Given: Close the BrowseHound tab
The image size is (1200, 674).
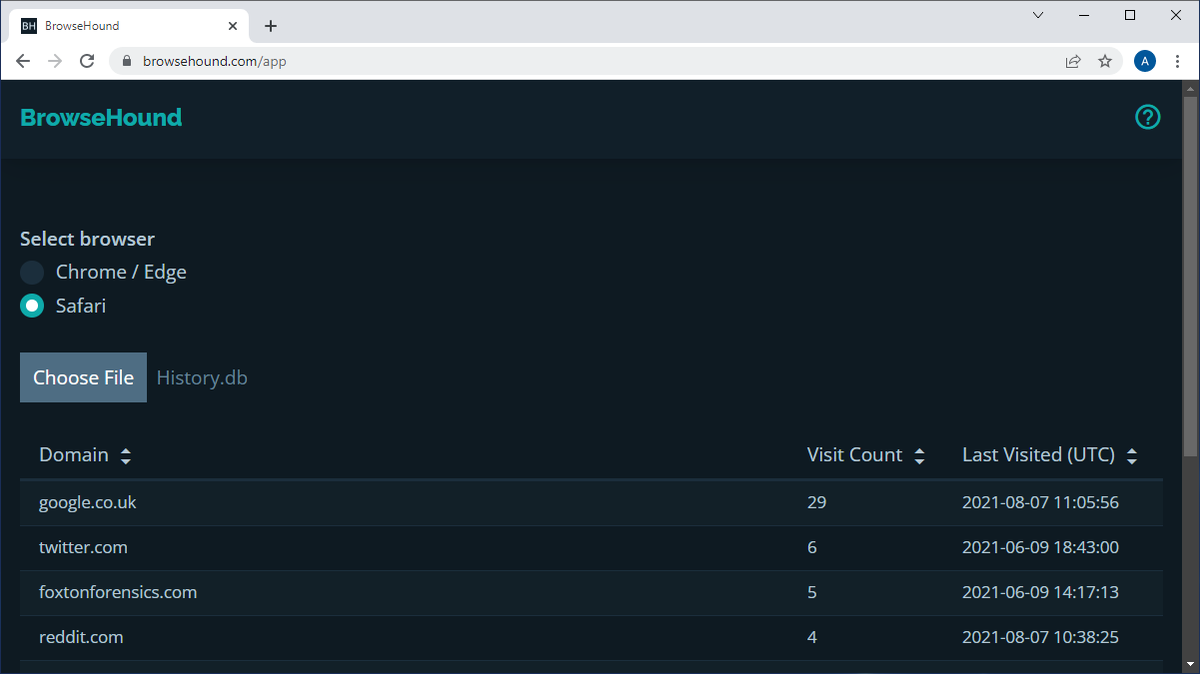Looking at the screenshot, I should [x=232, y=26].
